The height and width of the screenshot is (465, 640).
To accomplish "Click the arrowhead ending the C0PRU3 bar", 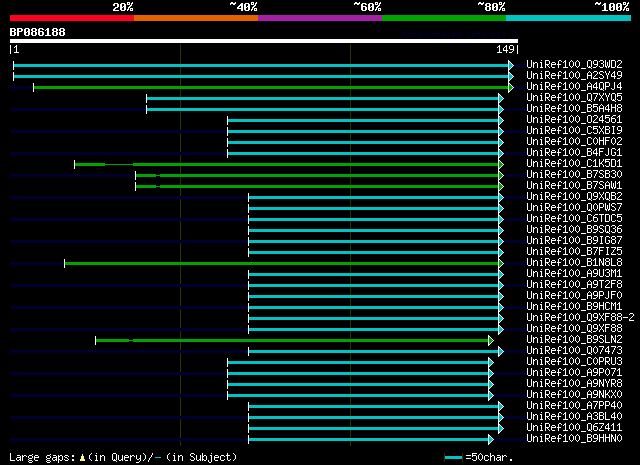I will coord(491,363).
